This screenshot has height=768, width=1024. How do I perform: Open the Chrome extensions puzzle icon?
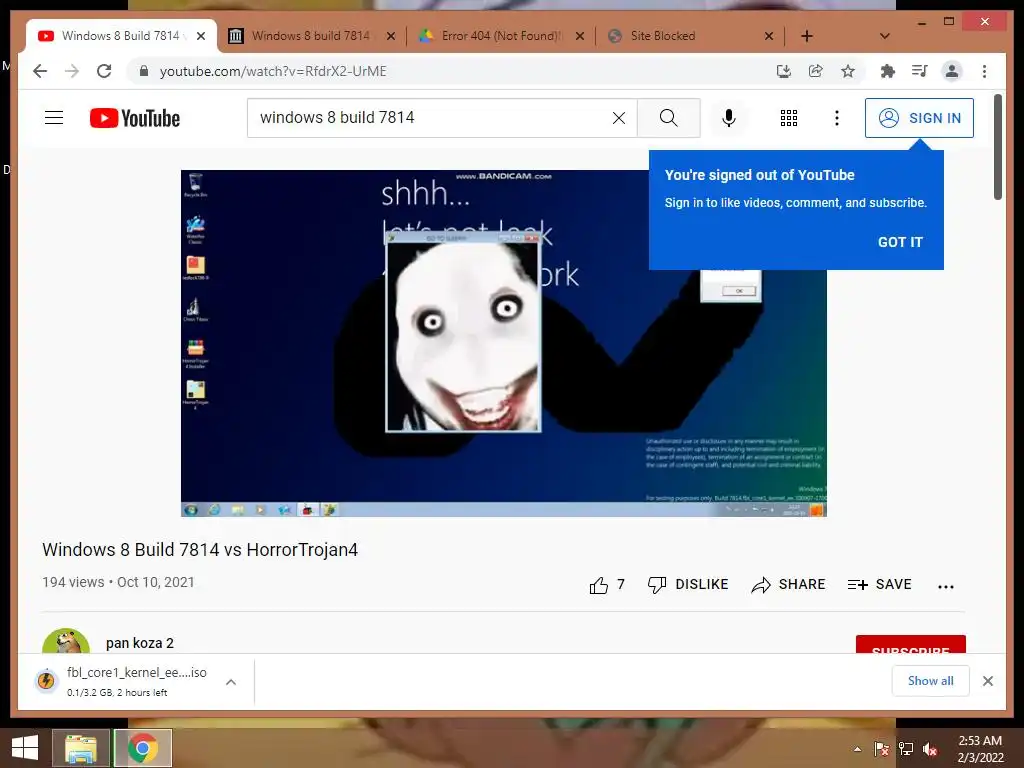pos(888,71)
